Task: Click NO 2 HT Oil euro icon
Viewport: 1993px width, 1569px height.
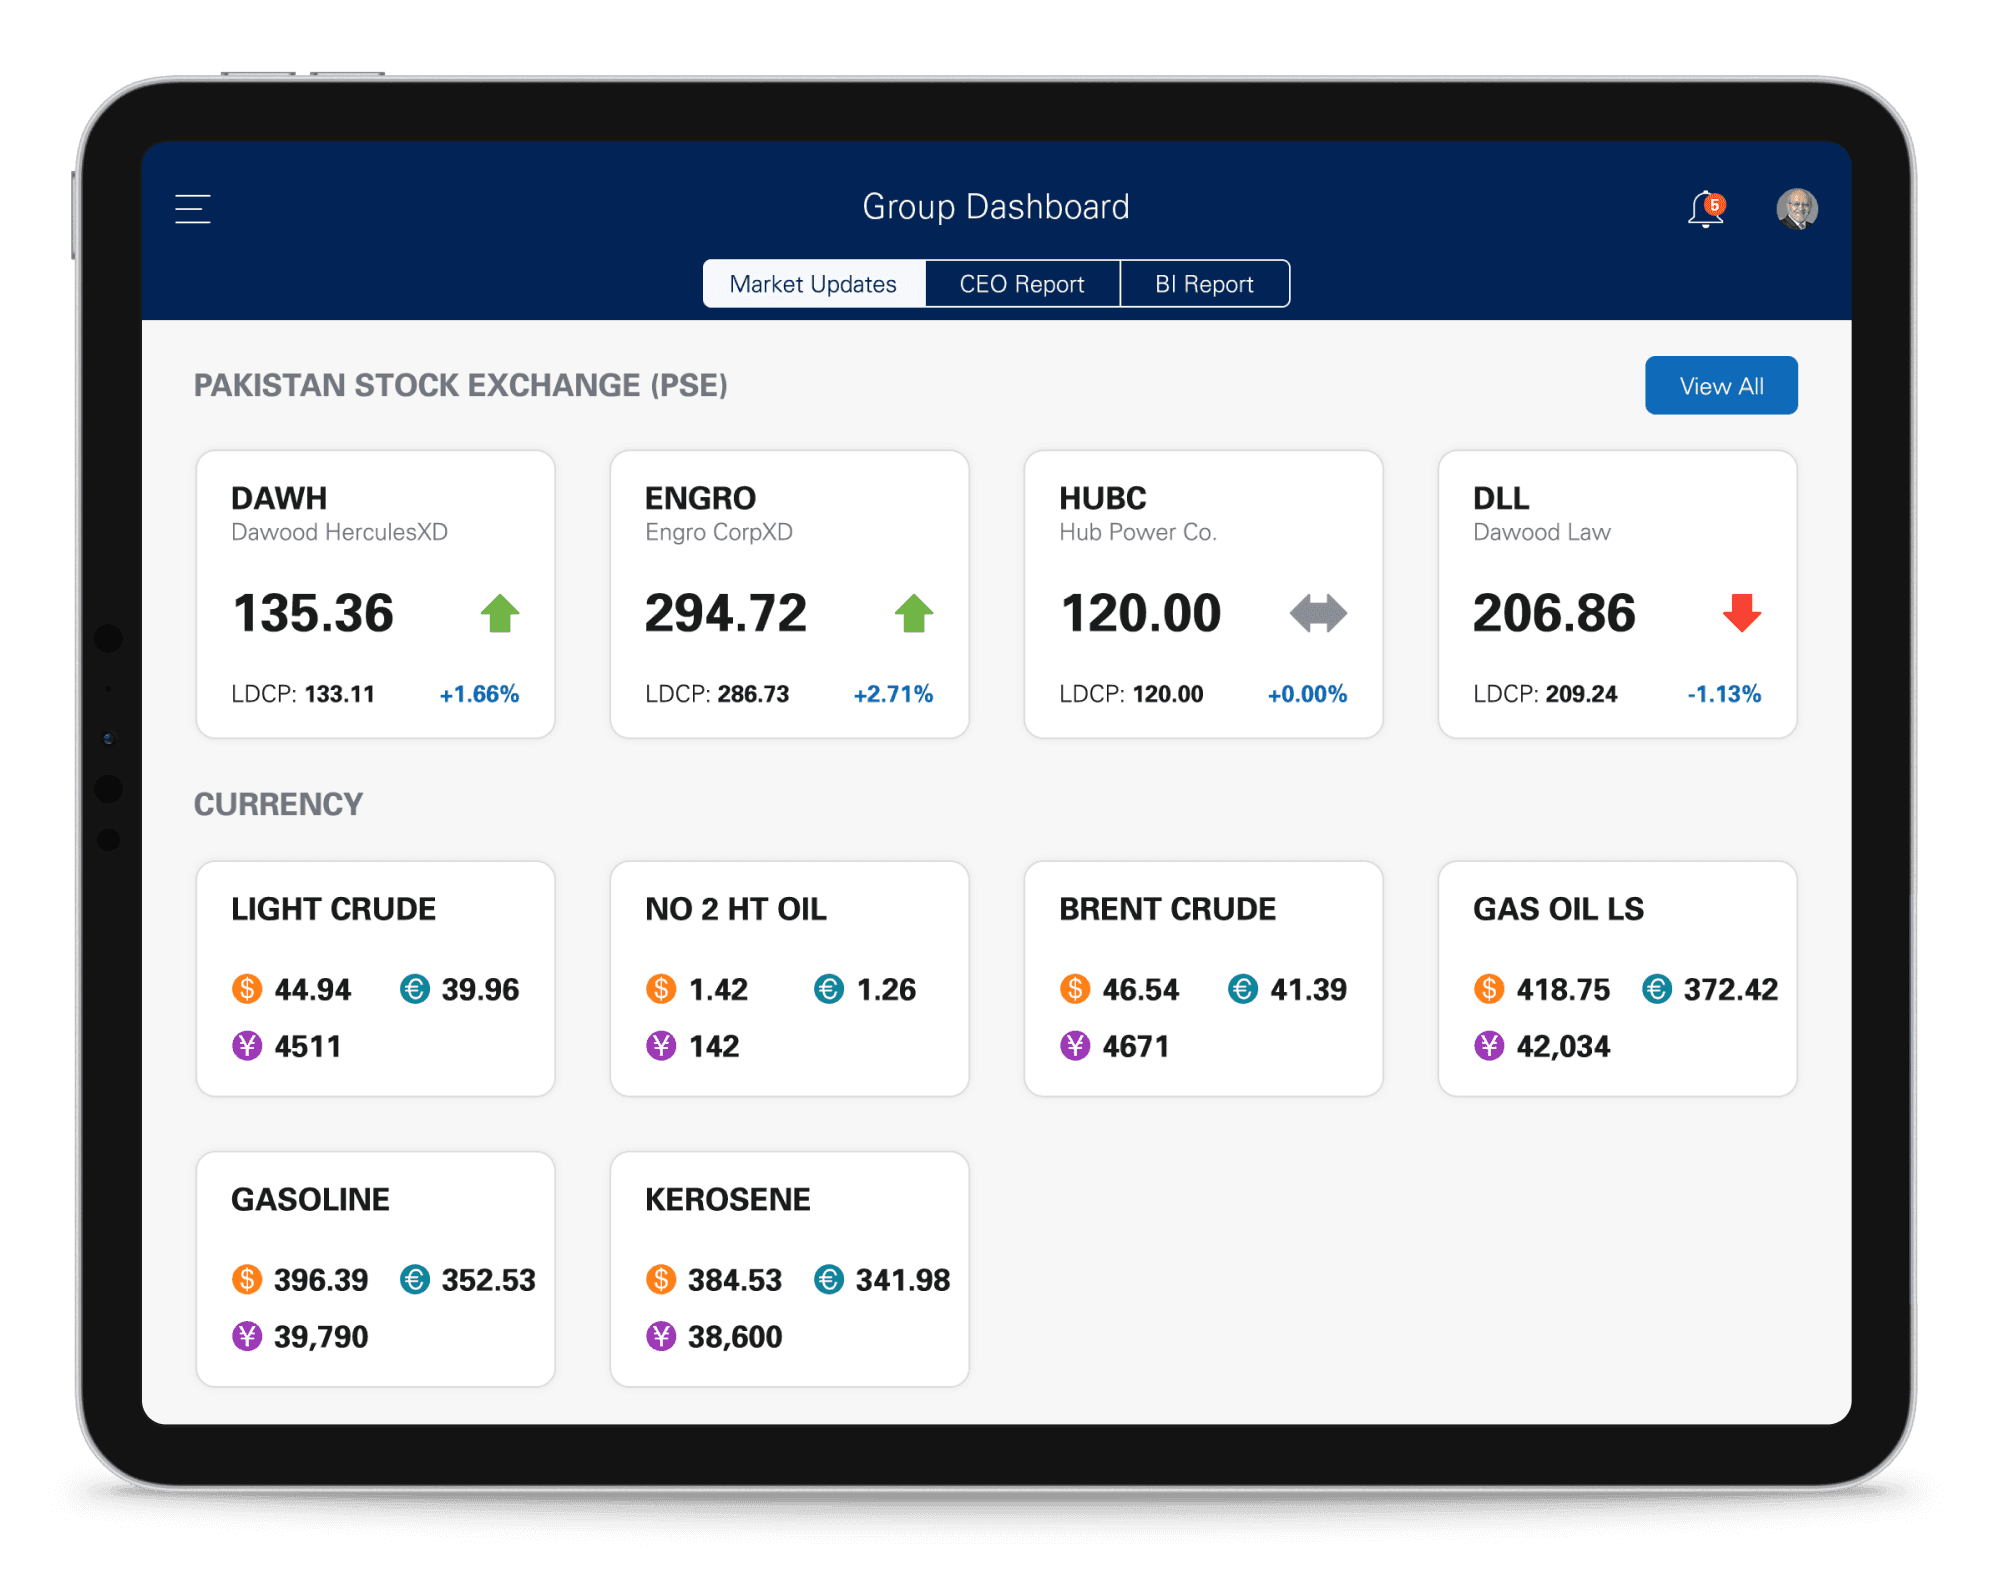Action: point(829,989)
